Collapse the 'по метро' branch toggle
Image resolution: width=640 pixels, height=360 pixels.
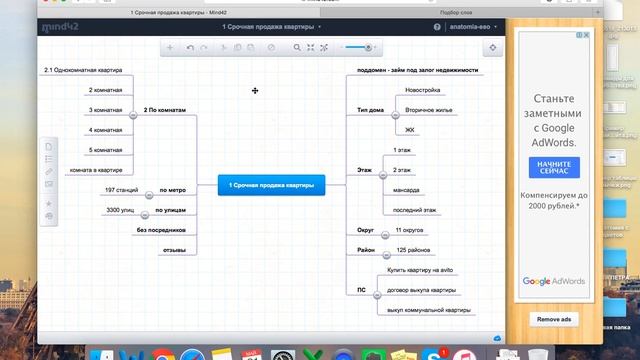149,196
